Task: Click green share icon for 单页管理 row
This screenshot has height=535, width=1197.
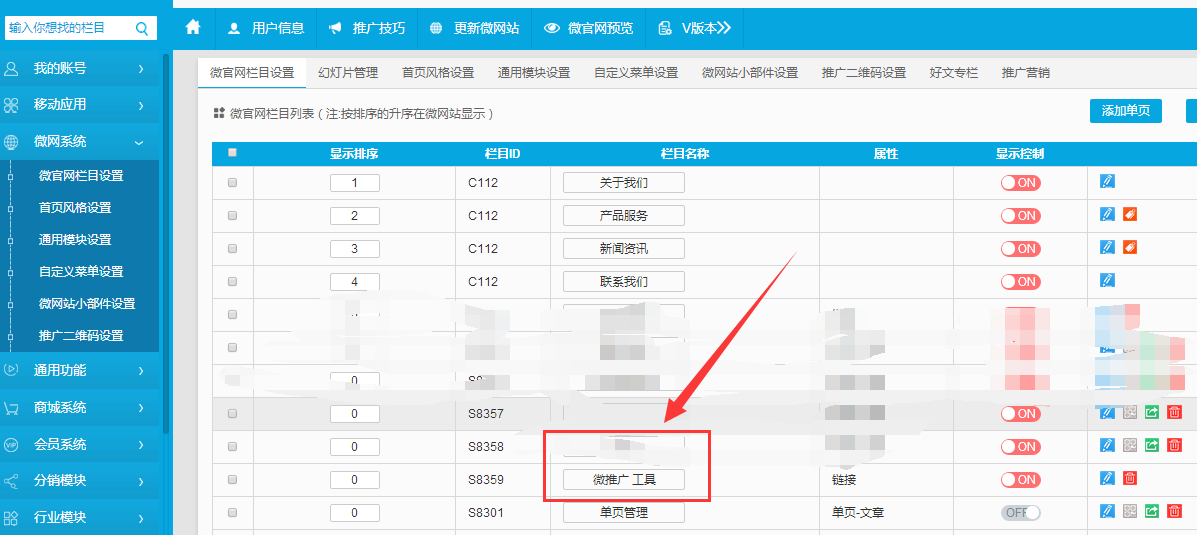Action: pyautogui.click(x=1152, y=512)
